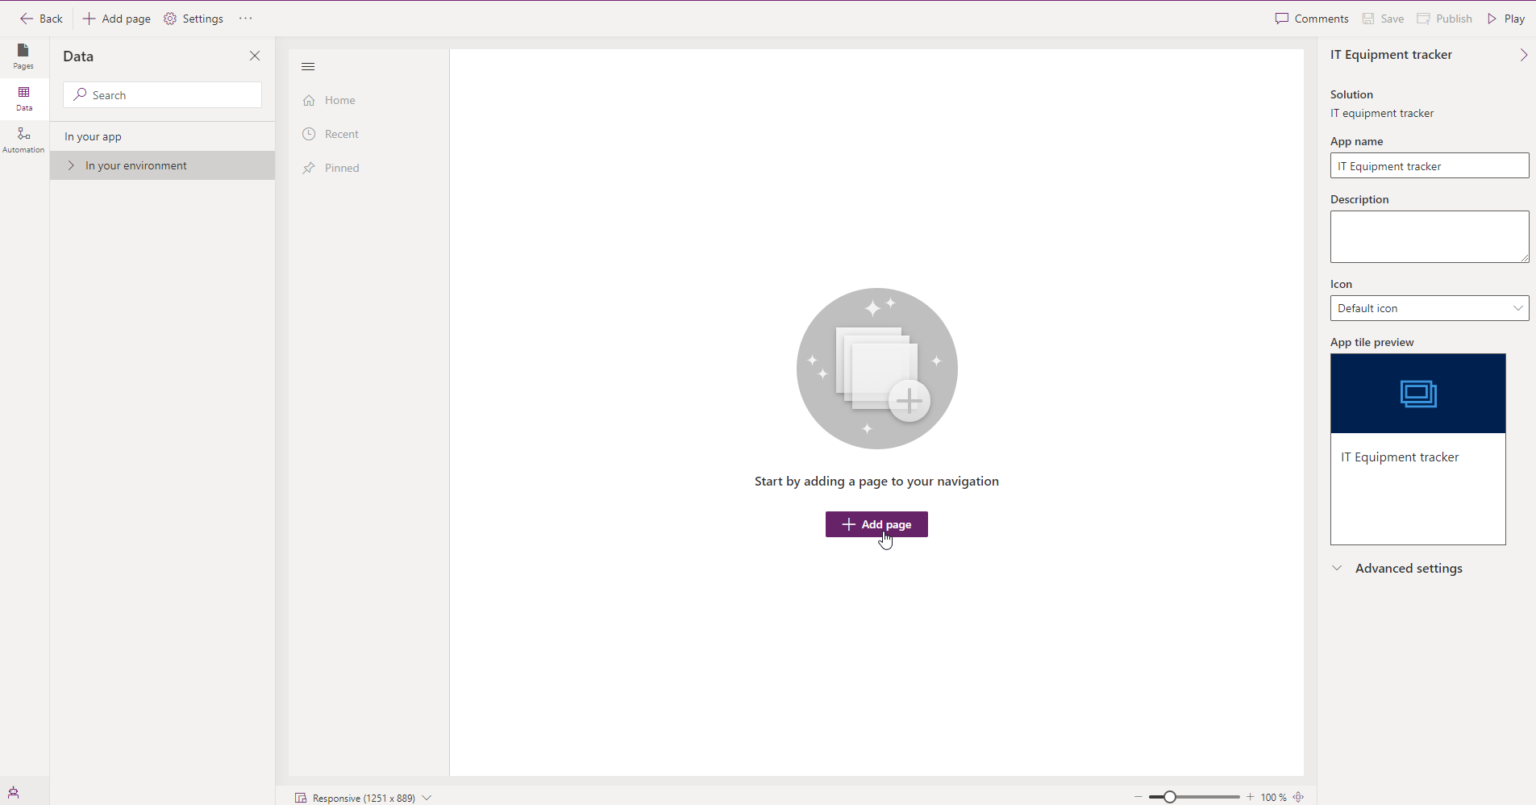
Task: Click the fit-to-screen icon beside zoom percentage
Action: click(1298, 797)
